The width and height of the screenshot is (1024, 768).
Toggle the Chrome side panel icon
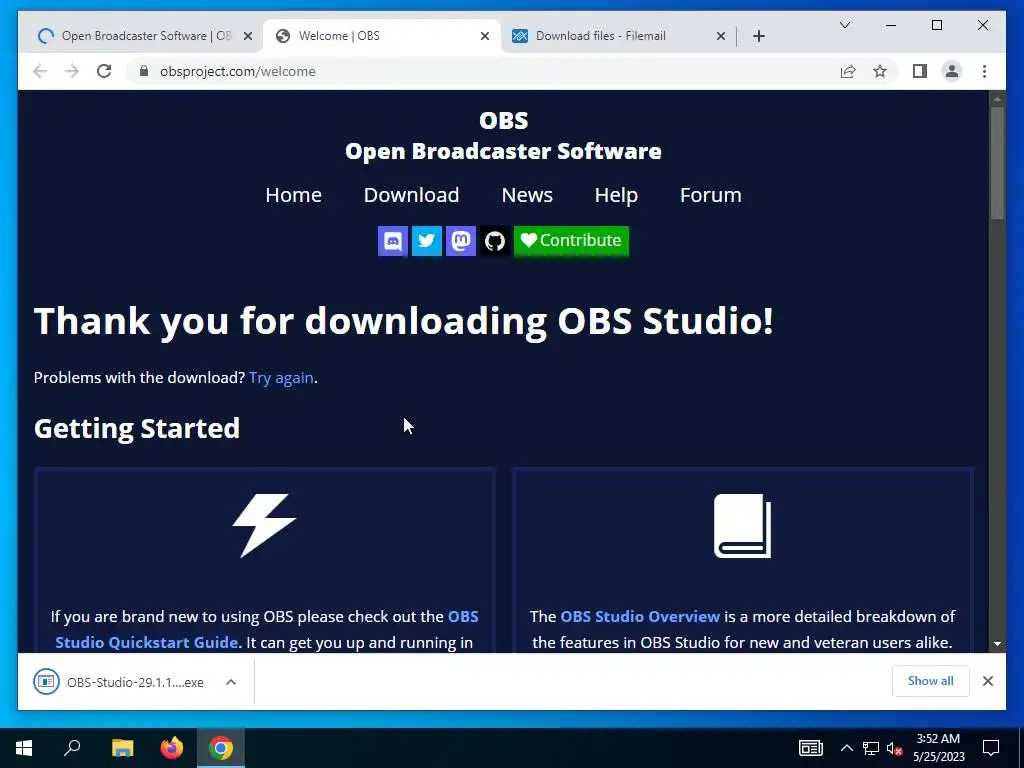(920, 71)
